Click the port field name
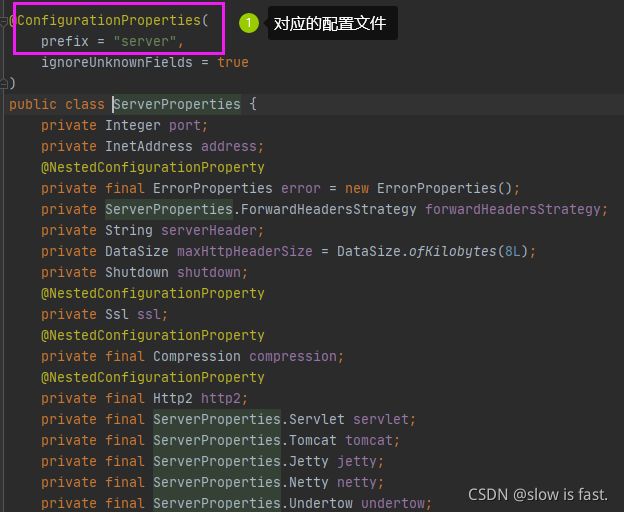Image resolution: width=624 pixels, height=512 pixels. tap(185, 126)
